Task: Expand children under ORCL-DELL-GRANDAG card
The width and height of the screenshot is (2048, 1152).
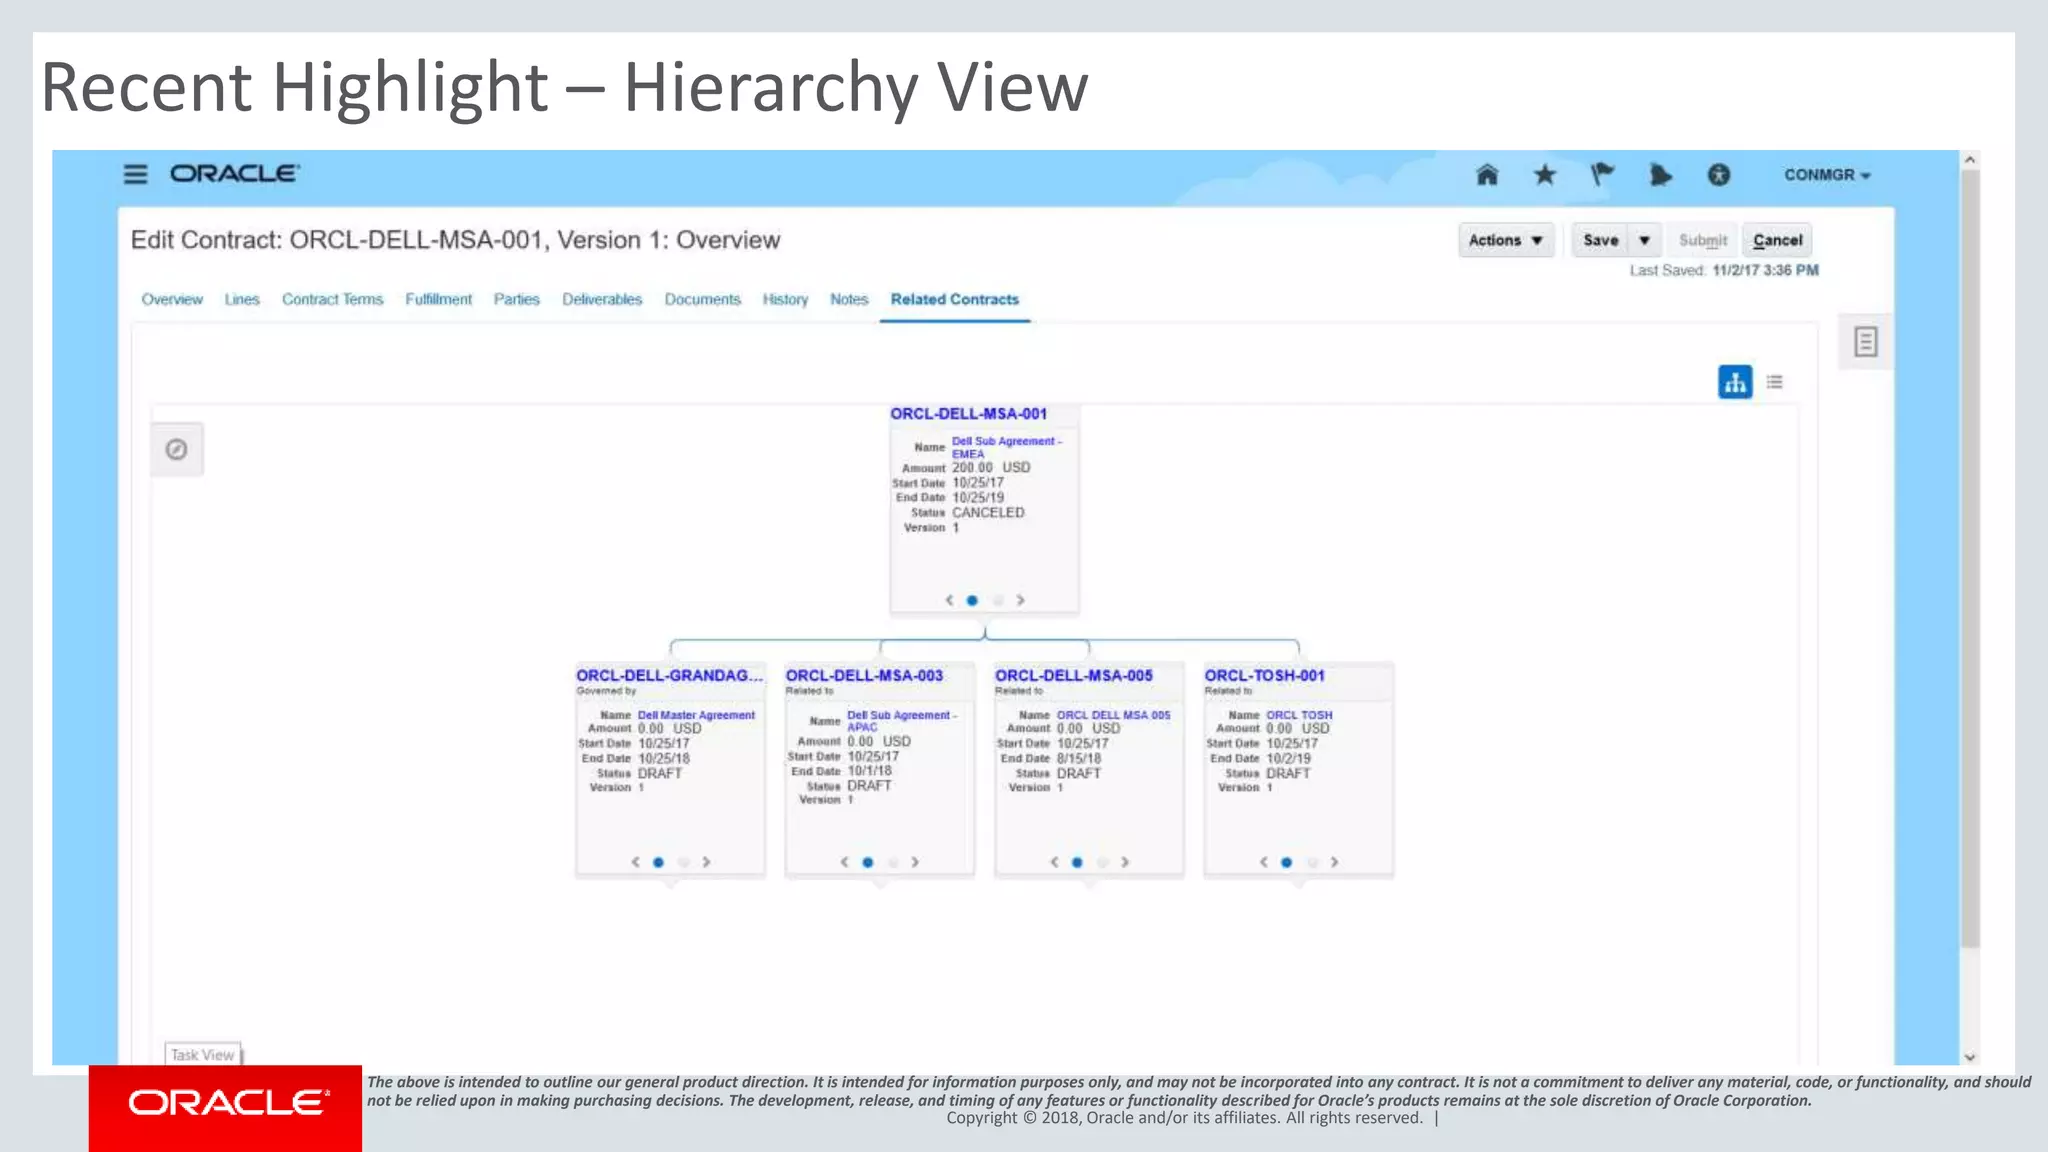Action: 671,885
